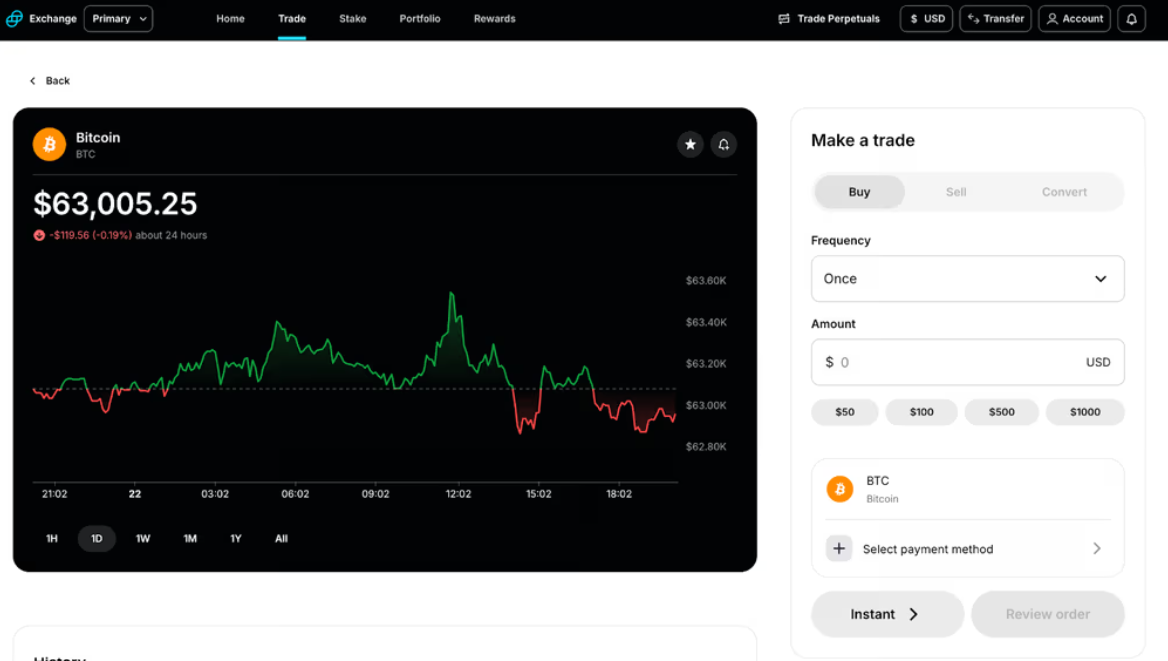The width and height of the screenshot is (1168, 661).
Task: Open the Primary account dropdown
Action: 118,18
